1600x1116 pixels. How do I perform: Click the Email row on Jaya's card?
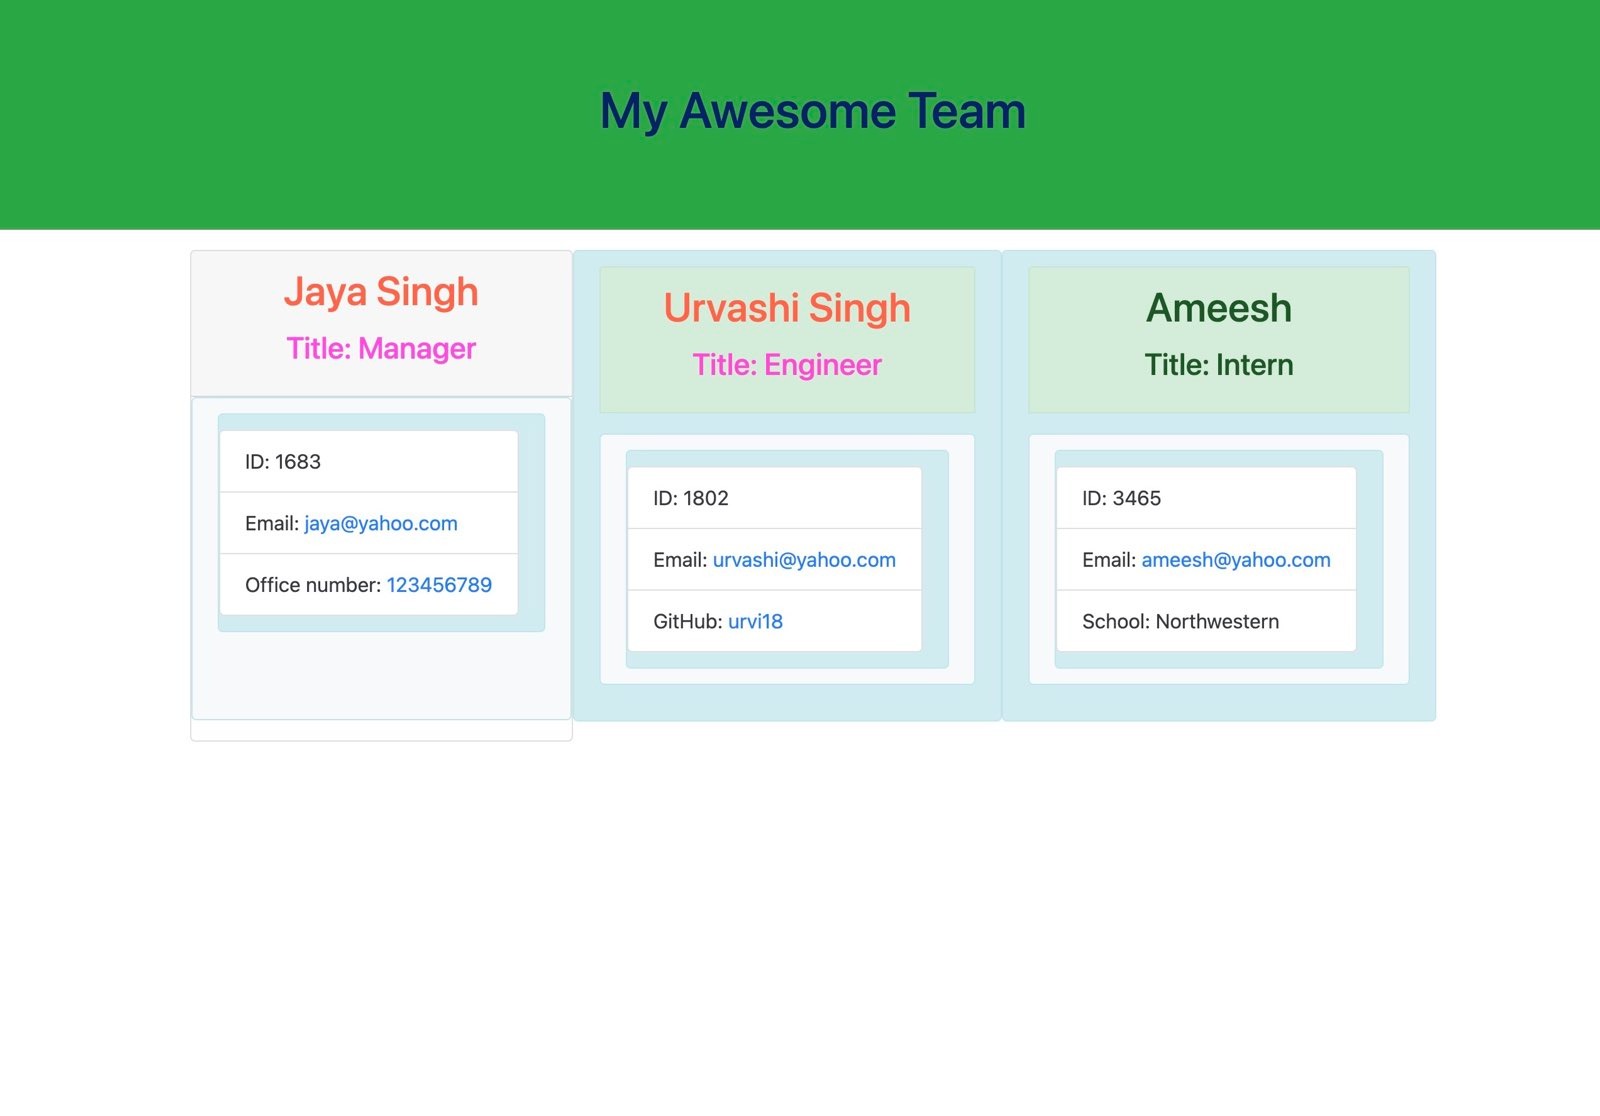tap(368, 523)
